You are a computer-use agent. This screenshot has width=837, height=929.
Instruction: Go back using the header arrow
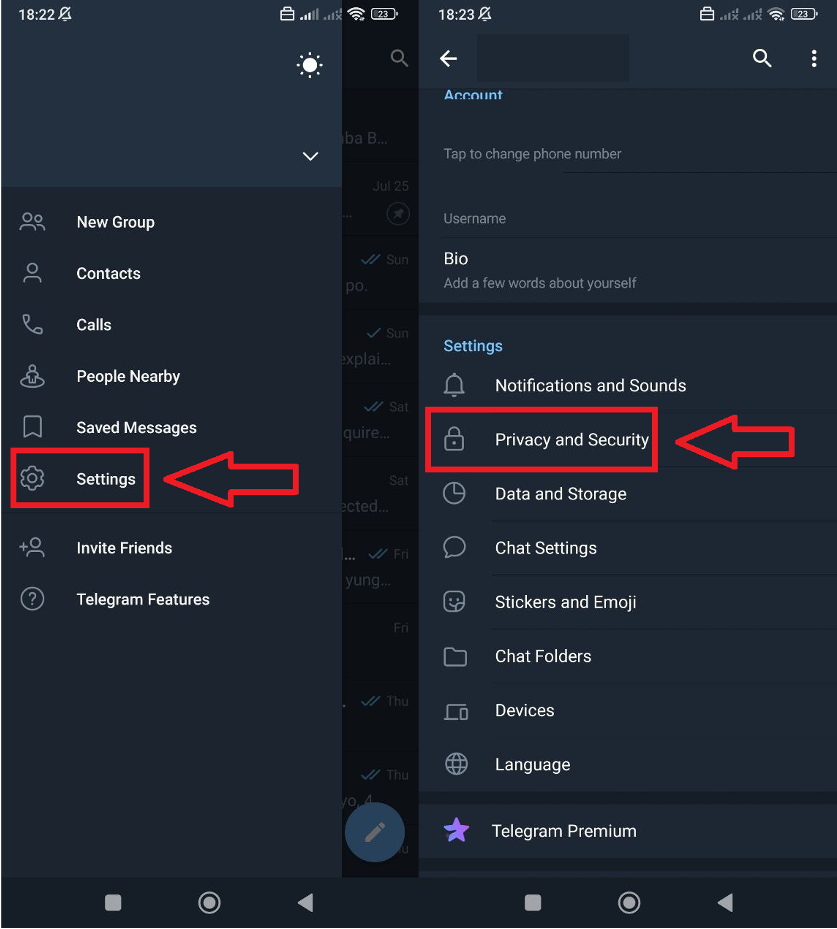449,59
